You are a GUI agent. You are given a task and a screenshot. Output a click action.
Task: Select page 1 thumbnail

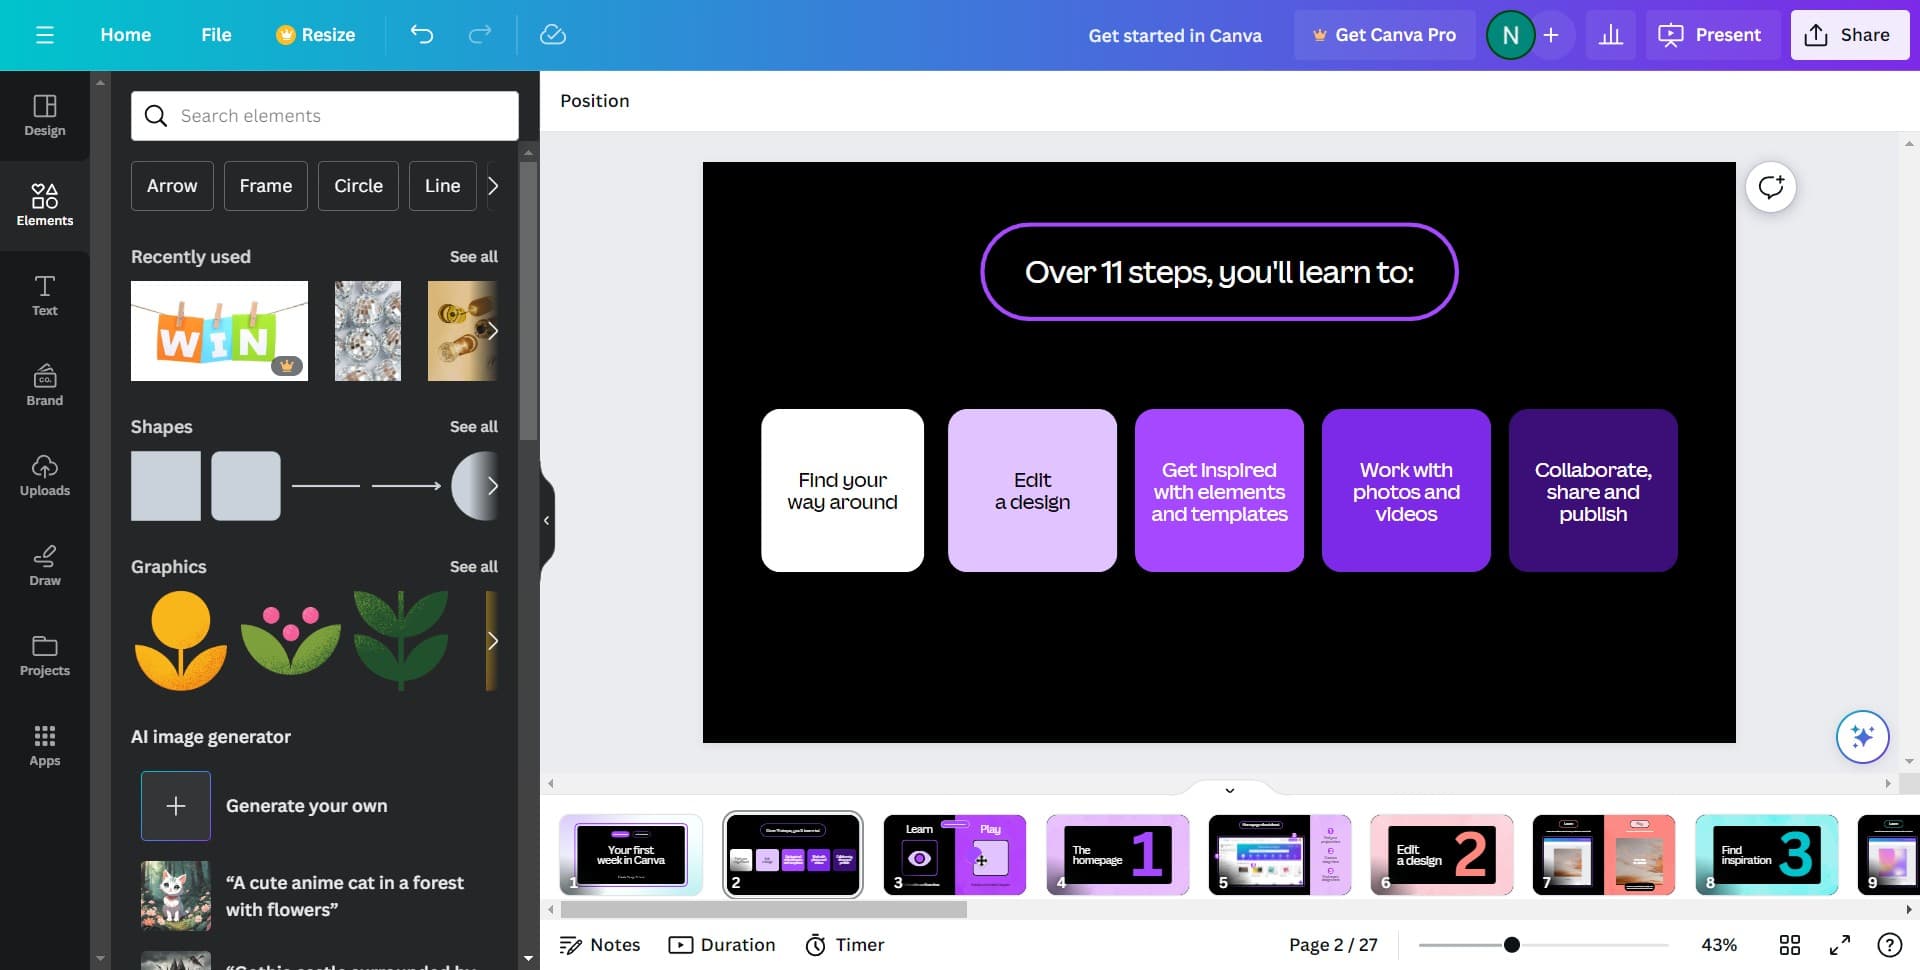click(631, 855)
